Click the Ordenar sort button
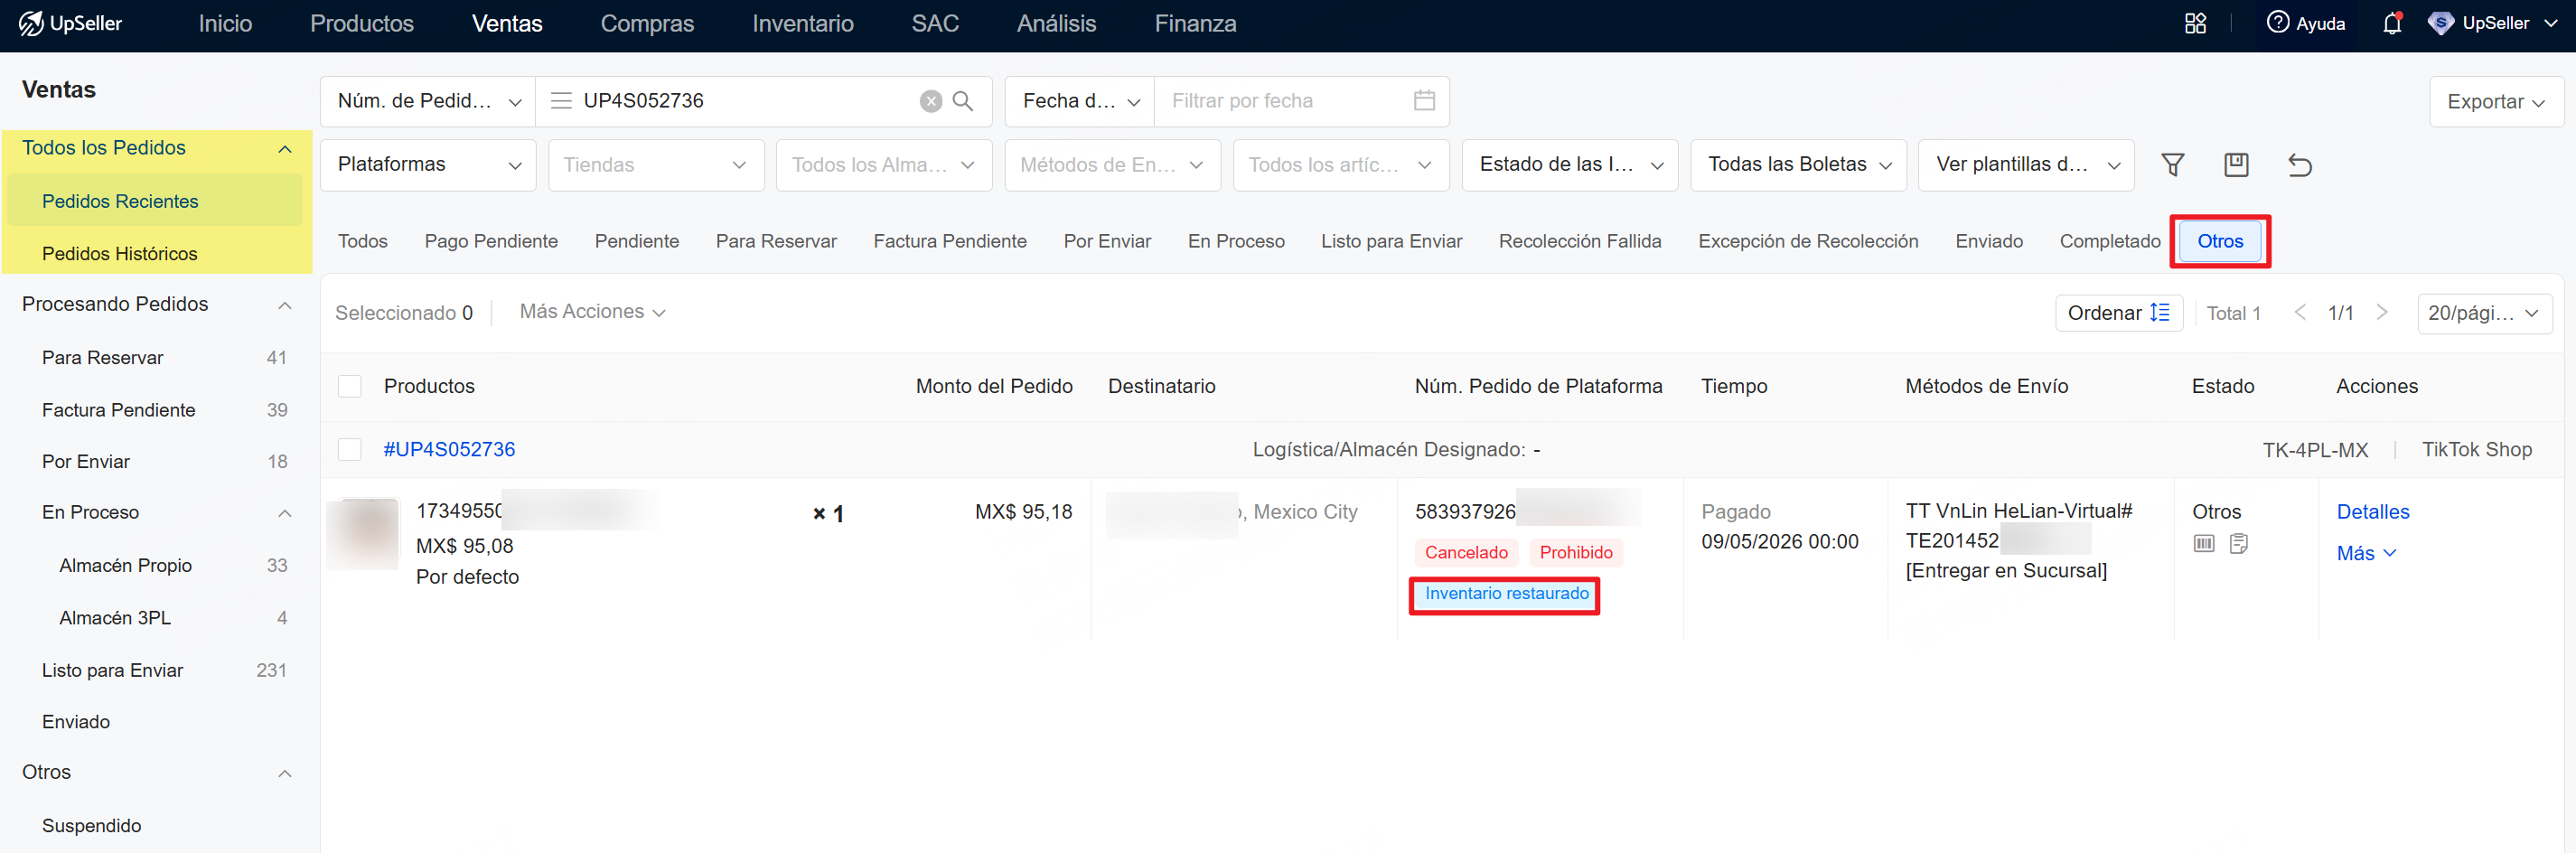Screen dimensions: 2576x853 (2118, 313)
